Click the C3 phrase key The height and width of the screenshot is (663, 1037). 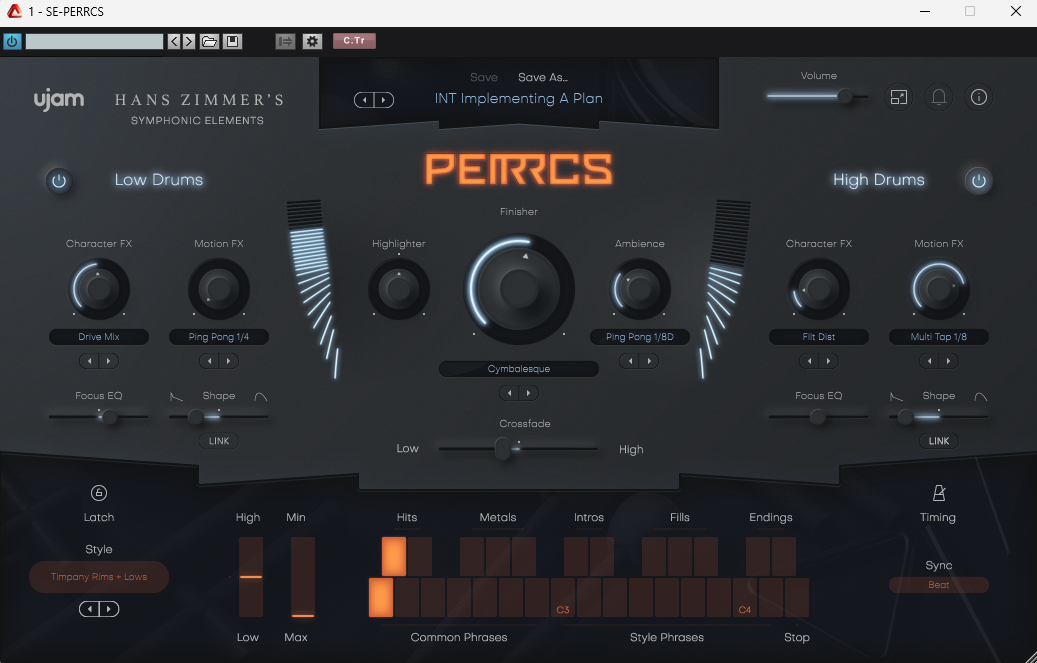coord(563,597)
